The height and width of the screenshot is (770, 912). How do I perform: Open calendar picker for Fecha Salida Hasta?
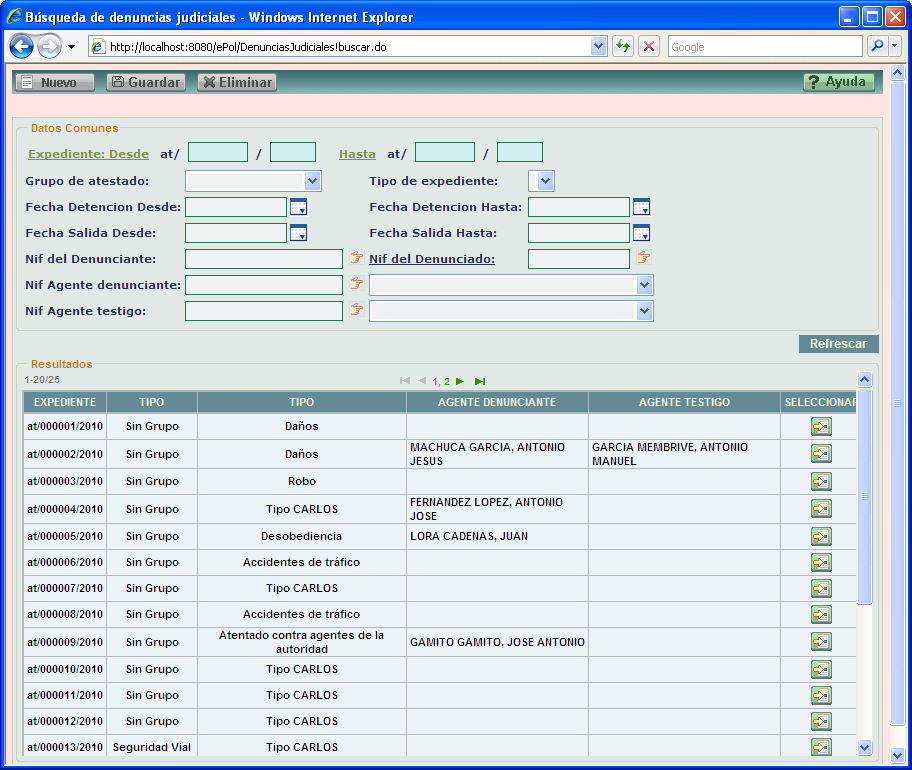[x=641, y=233]
